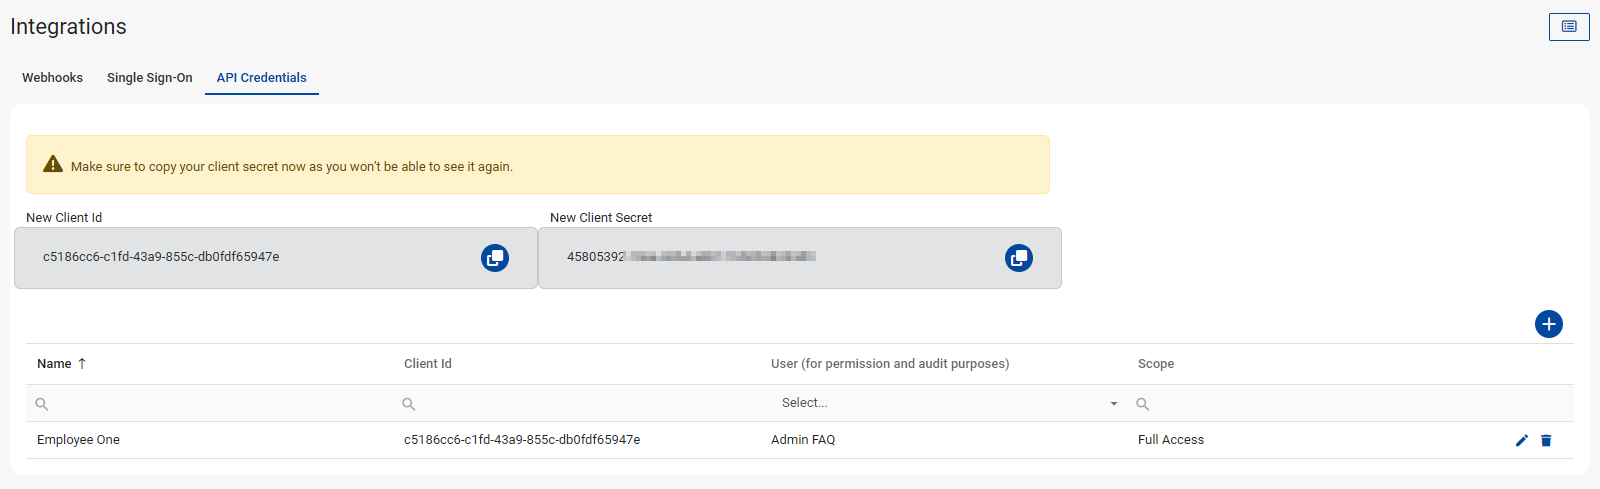Delete the Employee One credential

pos(1546,440)
